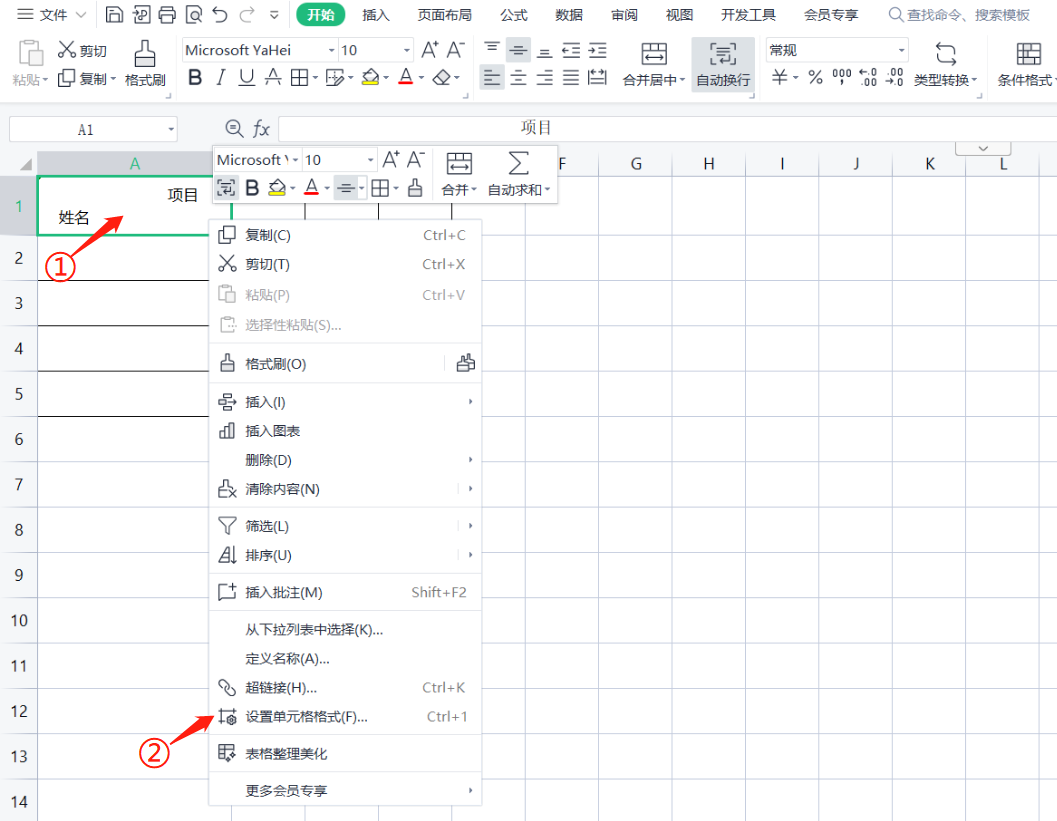Viewport: 1057px width, 821px height.
Task: Click the currency ¥ format icon
Action: pyautogui.click(x=779, y=78)
